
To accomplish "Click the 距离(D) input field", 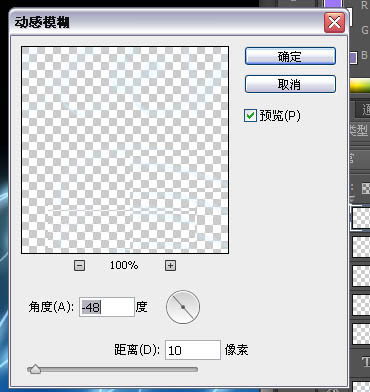I will (x=193, y=350).
